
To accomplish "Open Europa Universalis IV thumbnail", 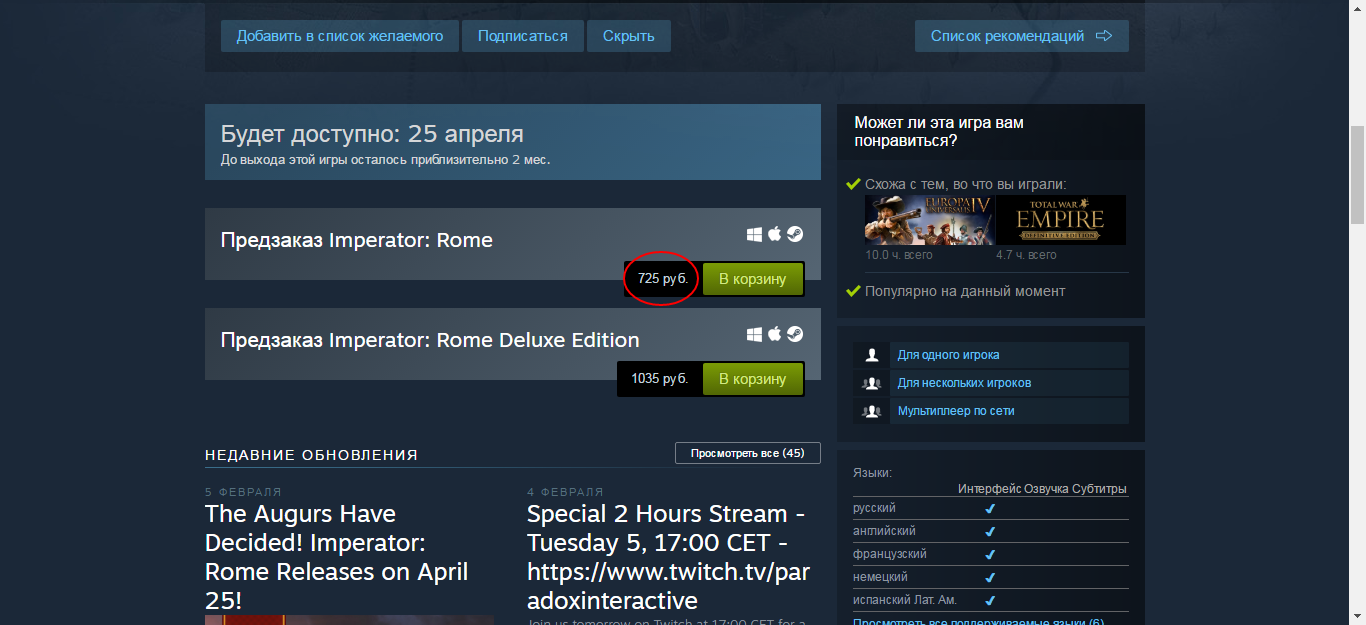I will pyautogui.click(x=927, y=220).
